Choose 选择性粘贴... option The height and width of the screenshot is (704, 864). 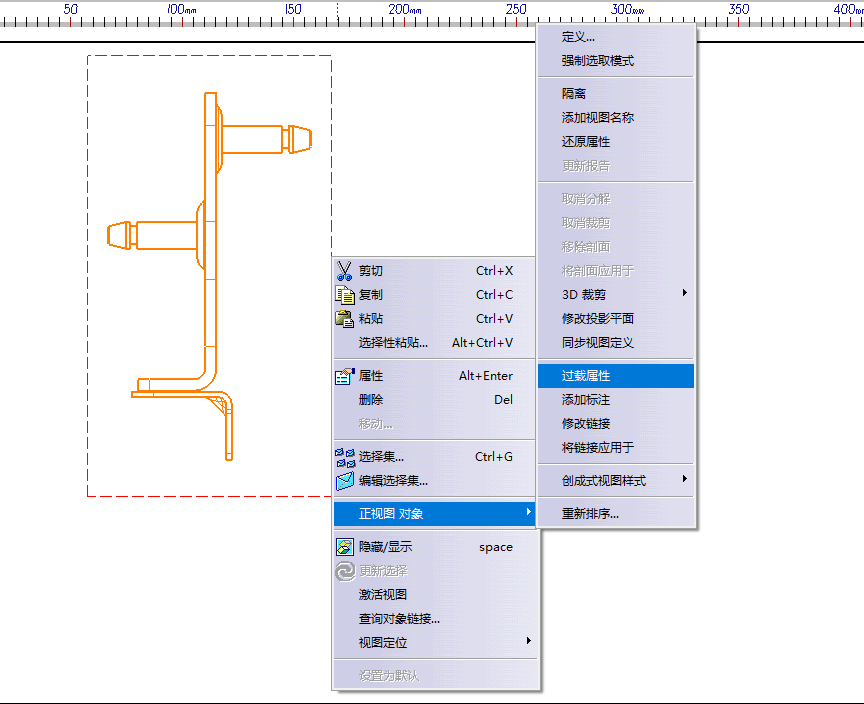click(x=393, y=343)
